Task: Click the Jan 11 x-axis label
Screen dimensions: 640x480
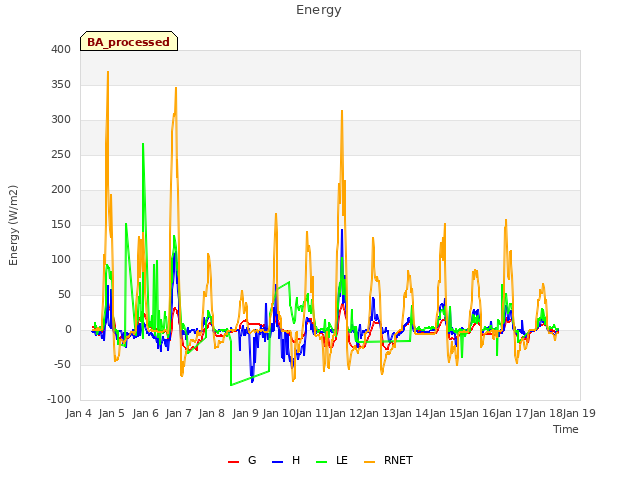Action: coord(312,413)
